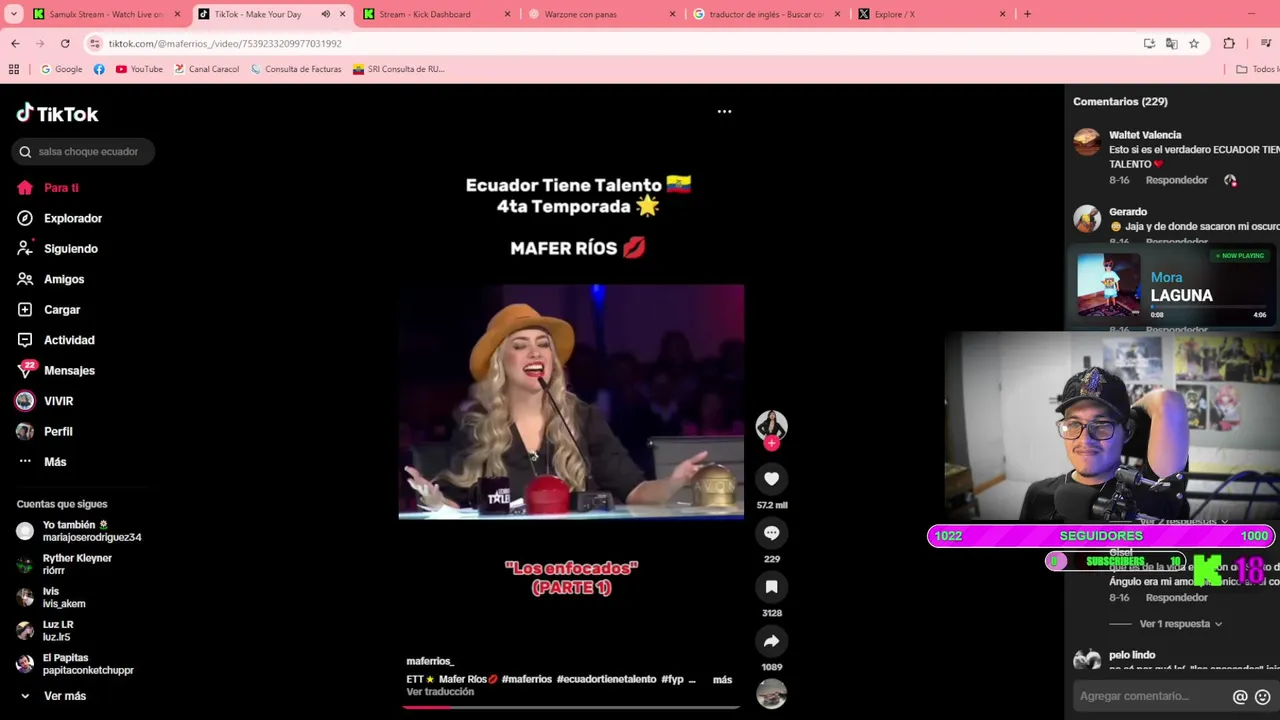Open 'Yo también' account mariajoserodriguez34

tap(80, 531)
